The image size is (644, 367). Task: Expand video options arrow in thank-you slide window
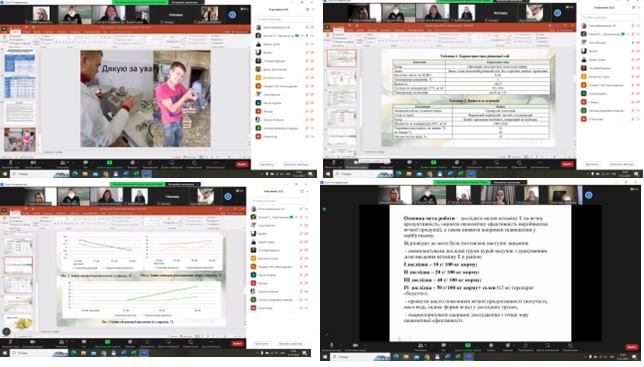[x=43, y=163]
